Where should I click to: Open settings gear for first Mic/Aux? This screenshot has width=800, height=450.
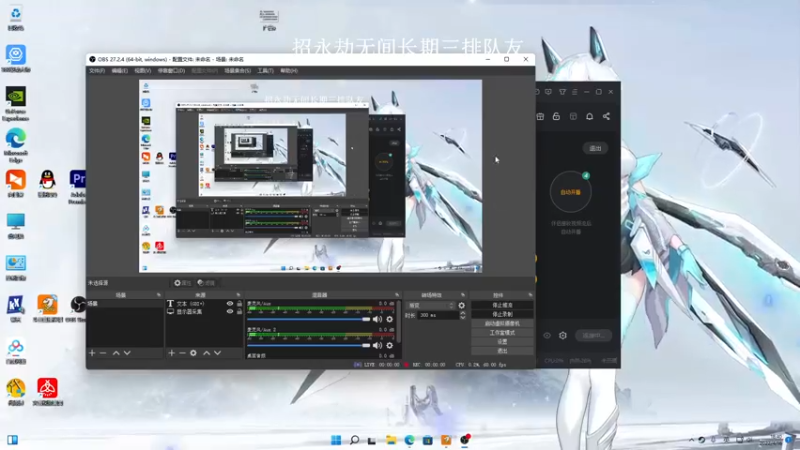390,319
